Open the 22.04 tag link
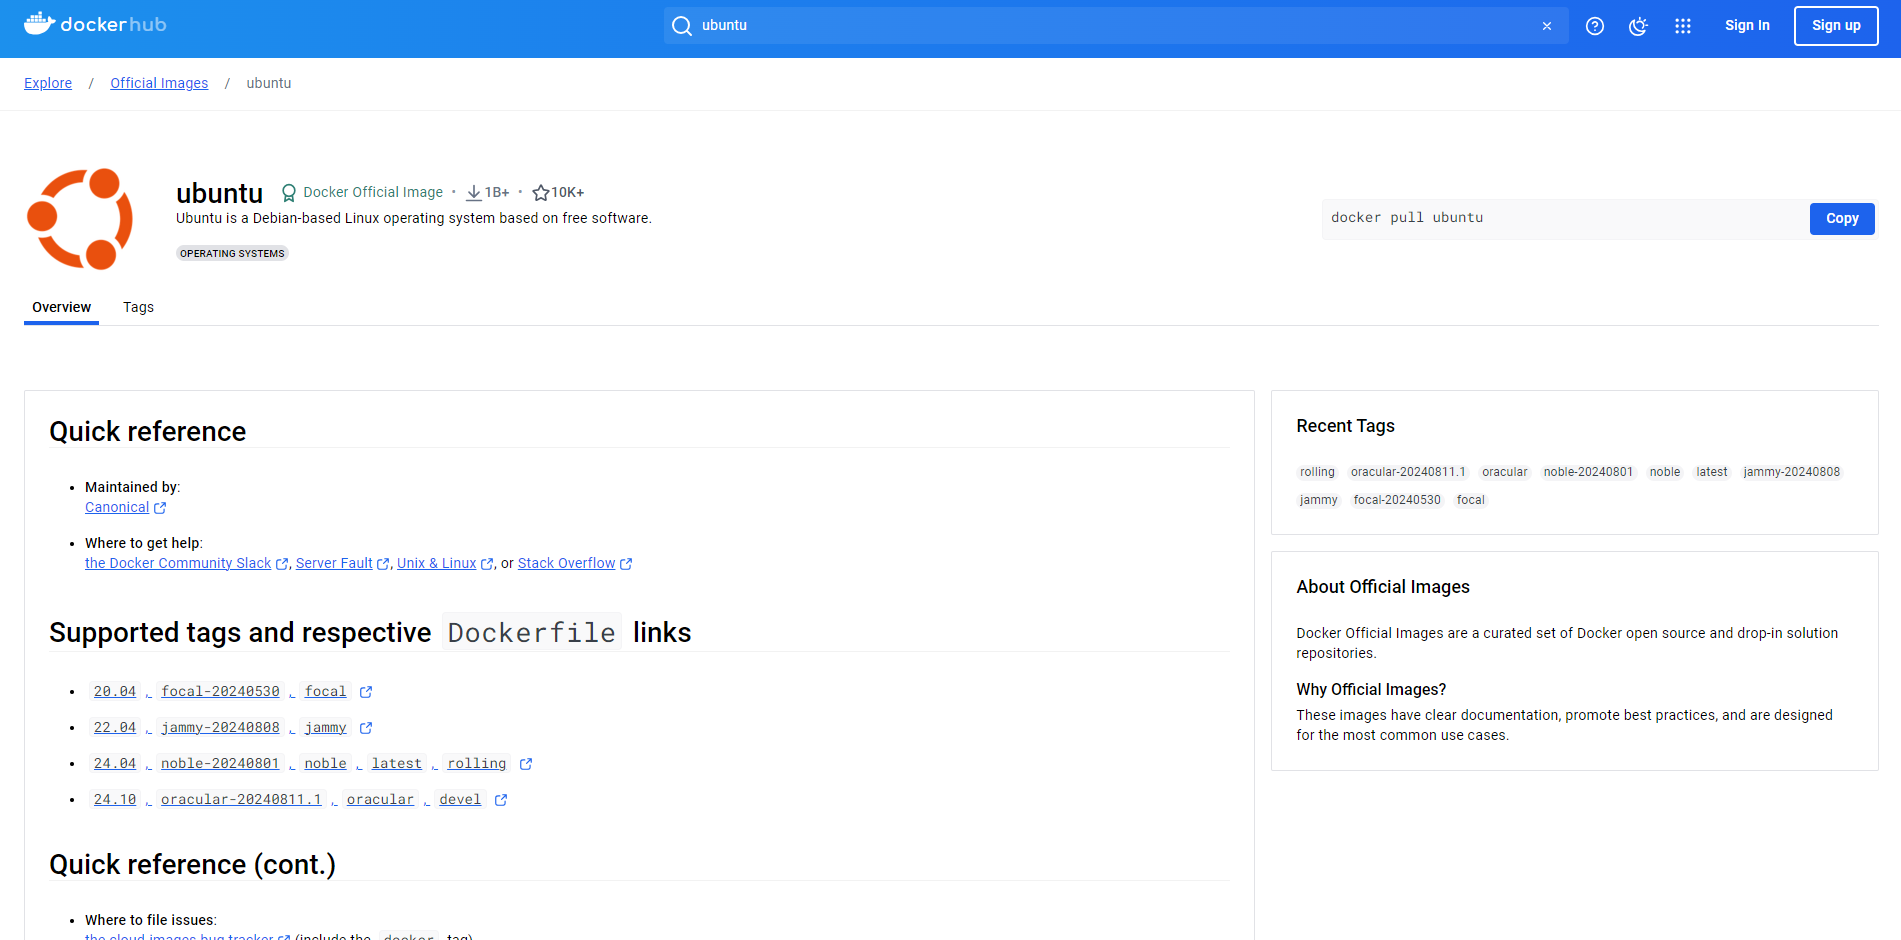This screenshot has width=1901, height=940. (115, 728)
